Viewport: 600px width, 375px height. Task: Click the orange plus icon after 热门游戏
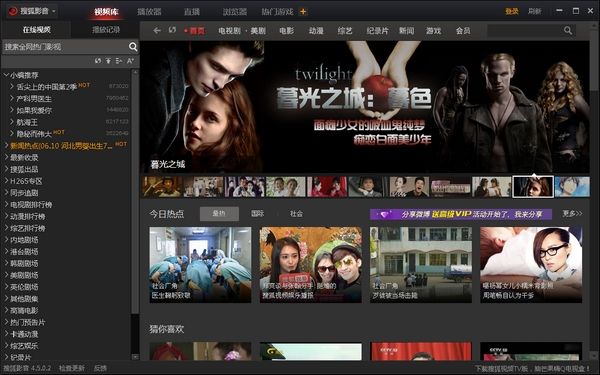pos(303,11)
